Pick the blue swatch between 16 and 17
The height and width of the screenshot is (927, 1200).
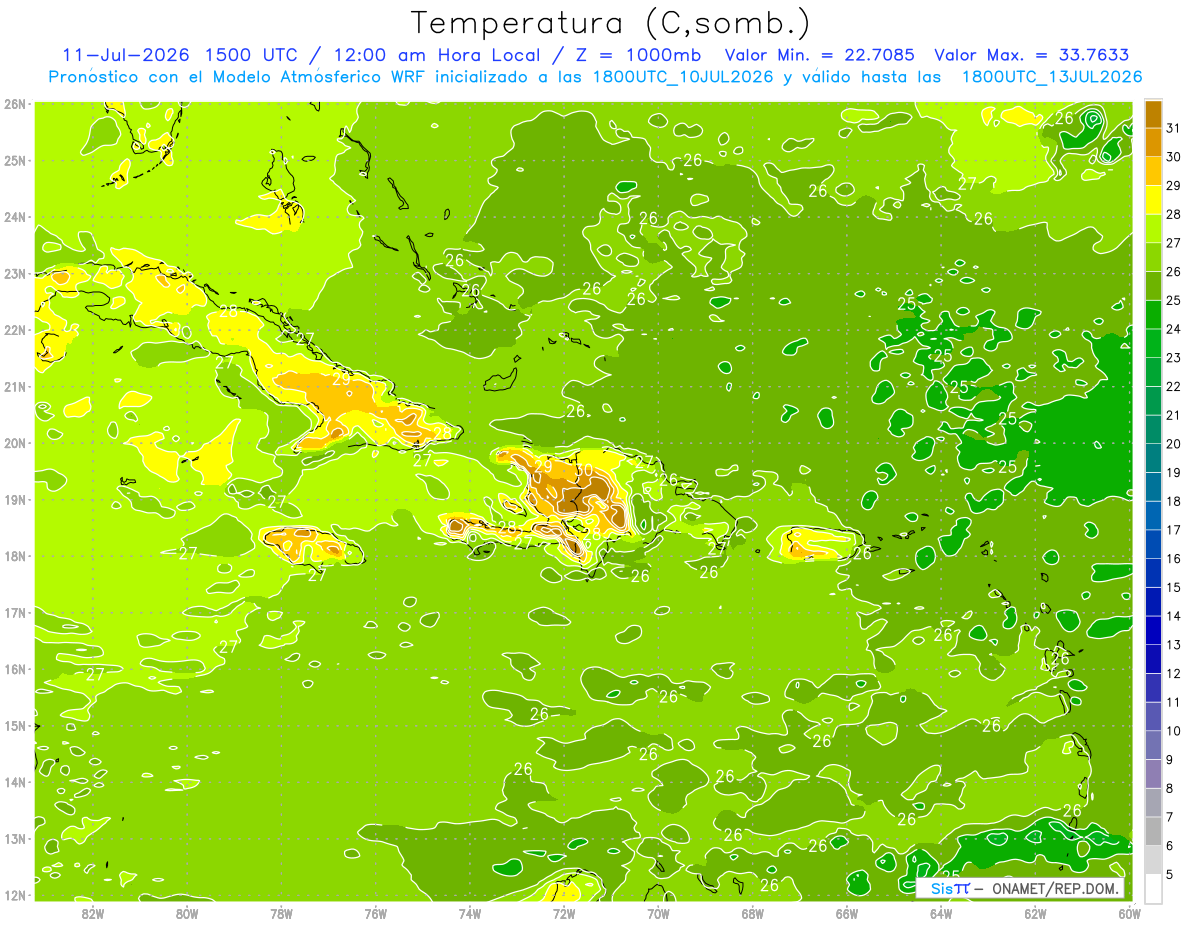[1153, 544]
